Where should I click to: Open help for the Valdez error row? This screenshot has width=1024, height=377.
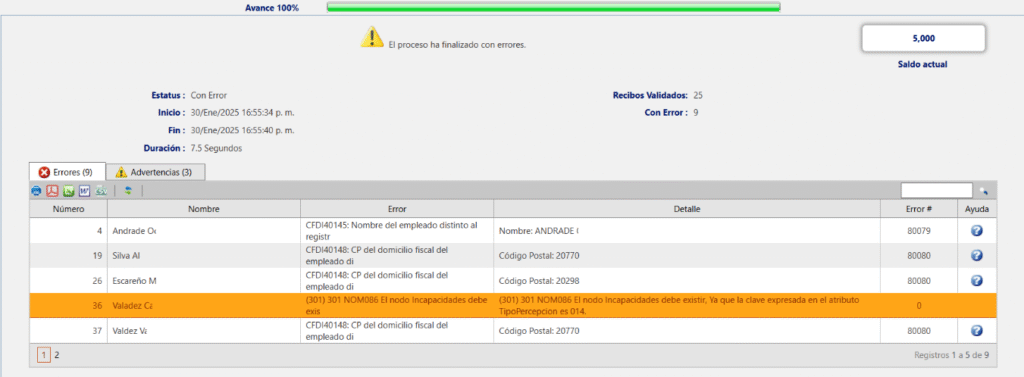click(977, 331)
